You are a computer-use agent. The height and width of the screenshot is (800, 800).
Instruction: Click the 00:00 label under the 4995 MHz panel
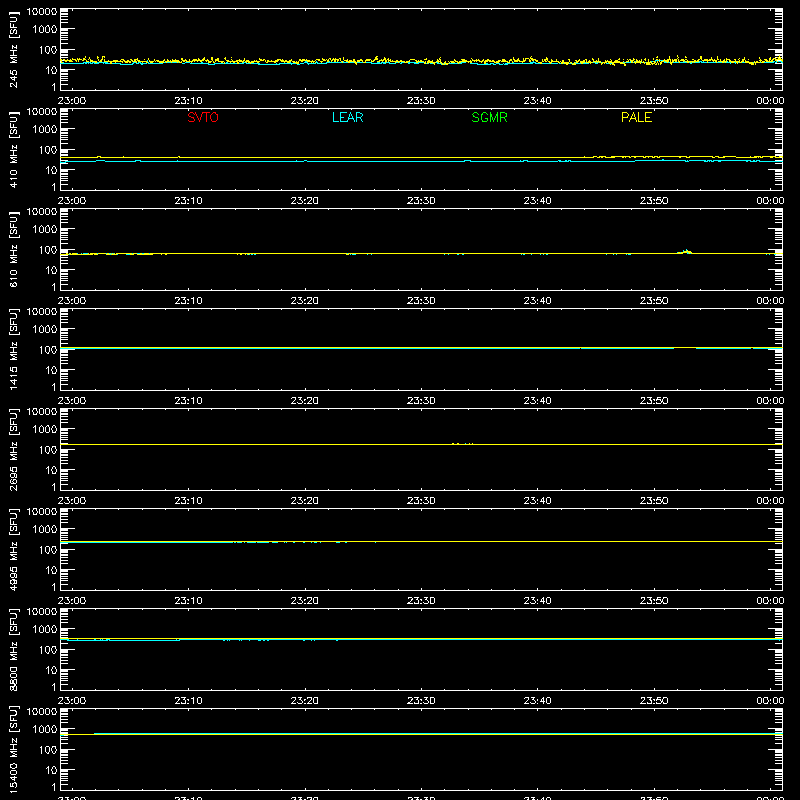[770, 601]
